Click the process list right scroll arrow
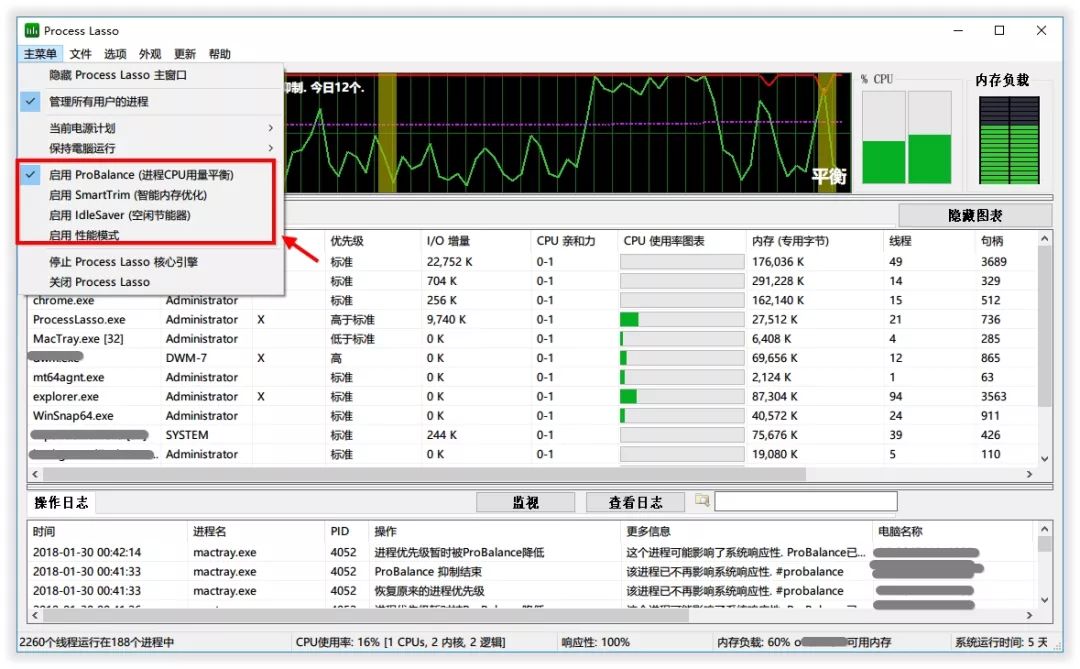This screenshot has width=1080, height=669. [1029, 474]
